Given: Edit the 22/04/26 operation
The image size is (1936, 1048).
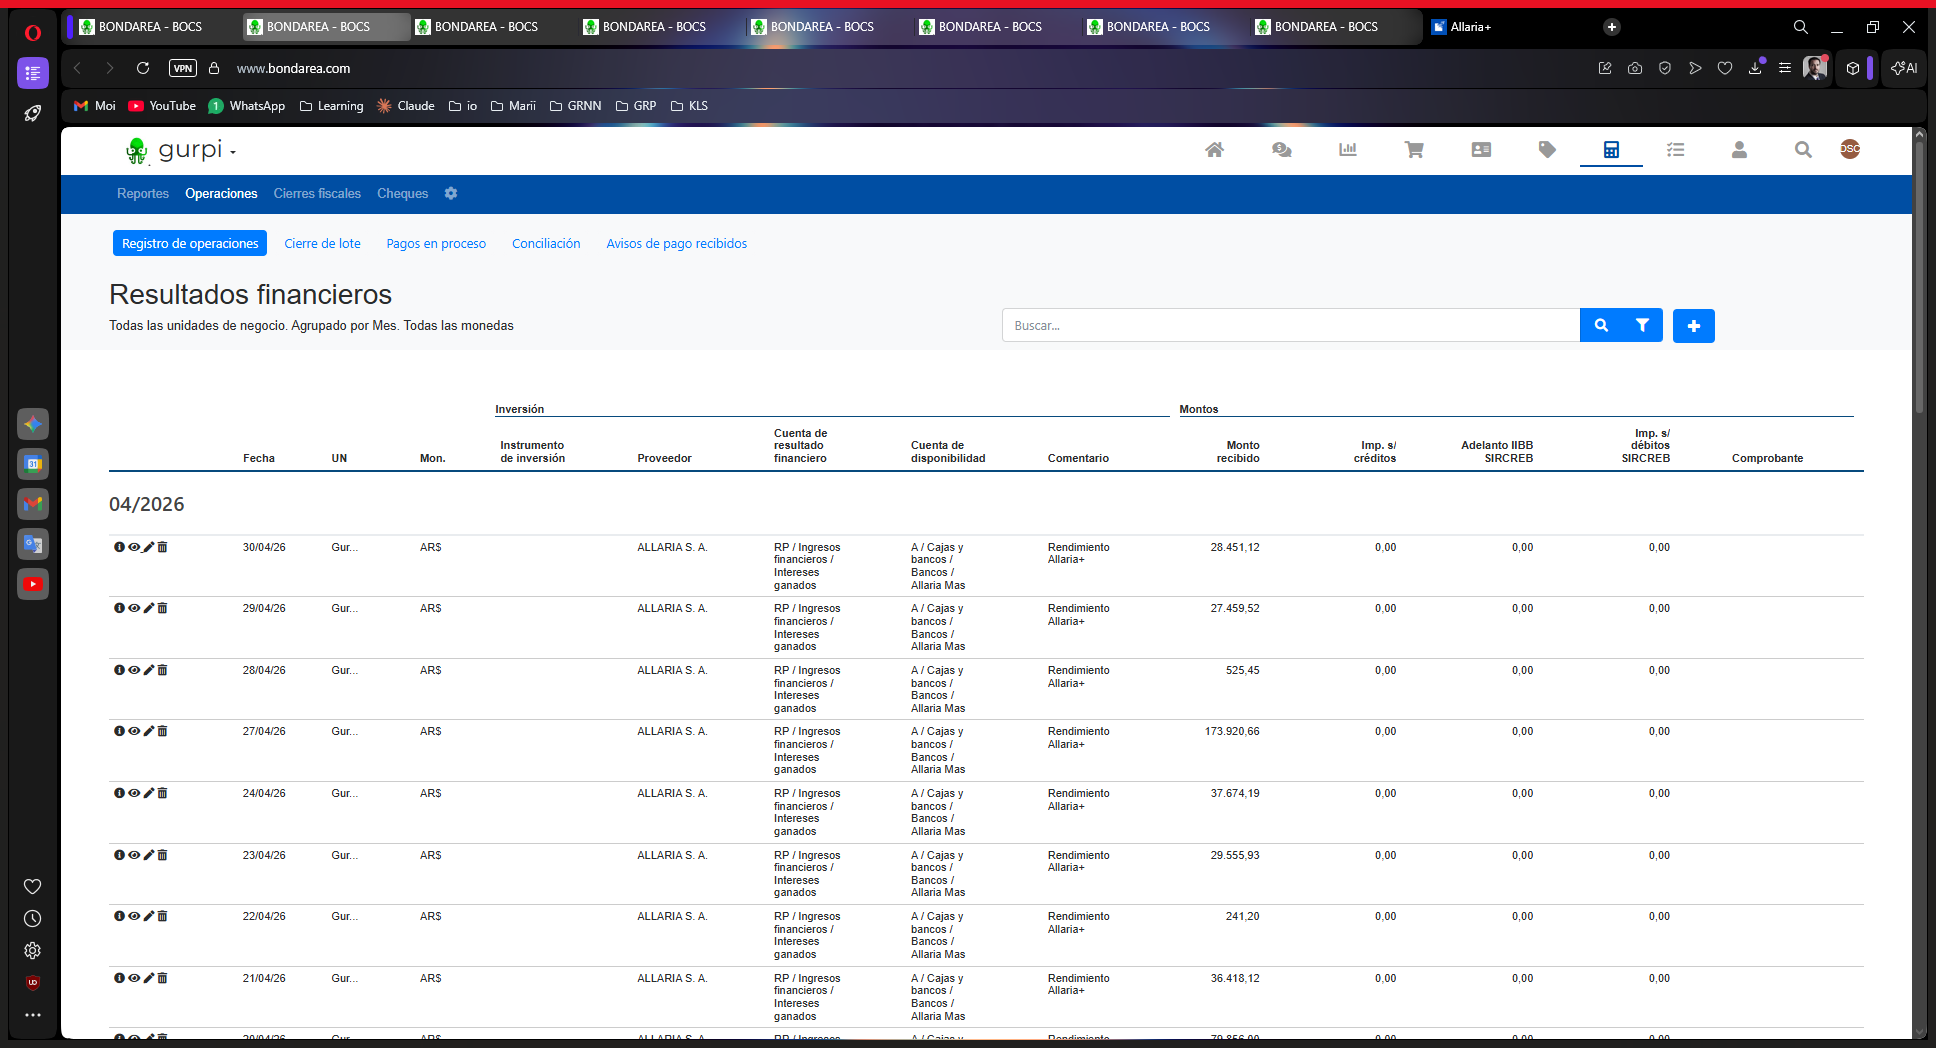Looking at the screenshot, I should [x=148, y=917].
